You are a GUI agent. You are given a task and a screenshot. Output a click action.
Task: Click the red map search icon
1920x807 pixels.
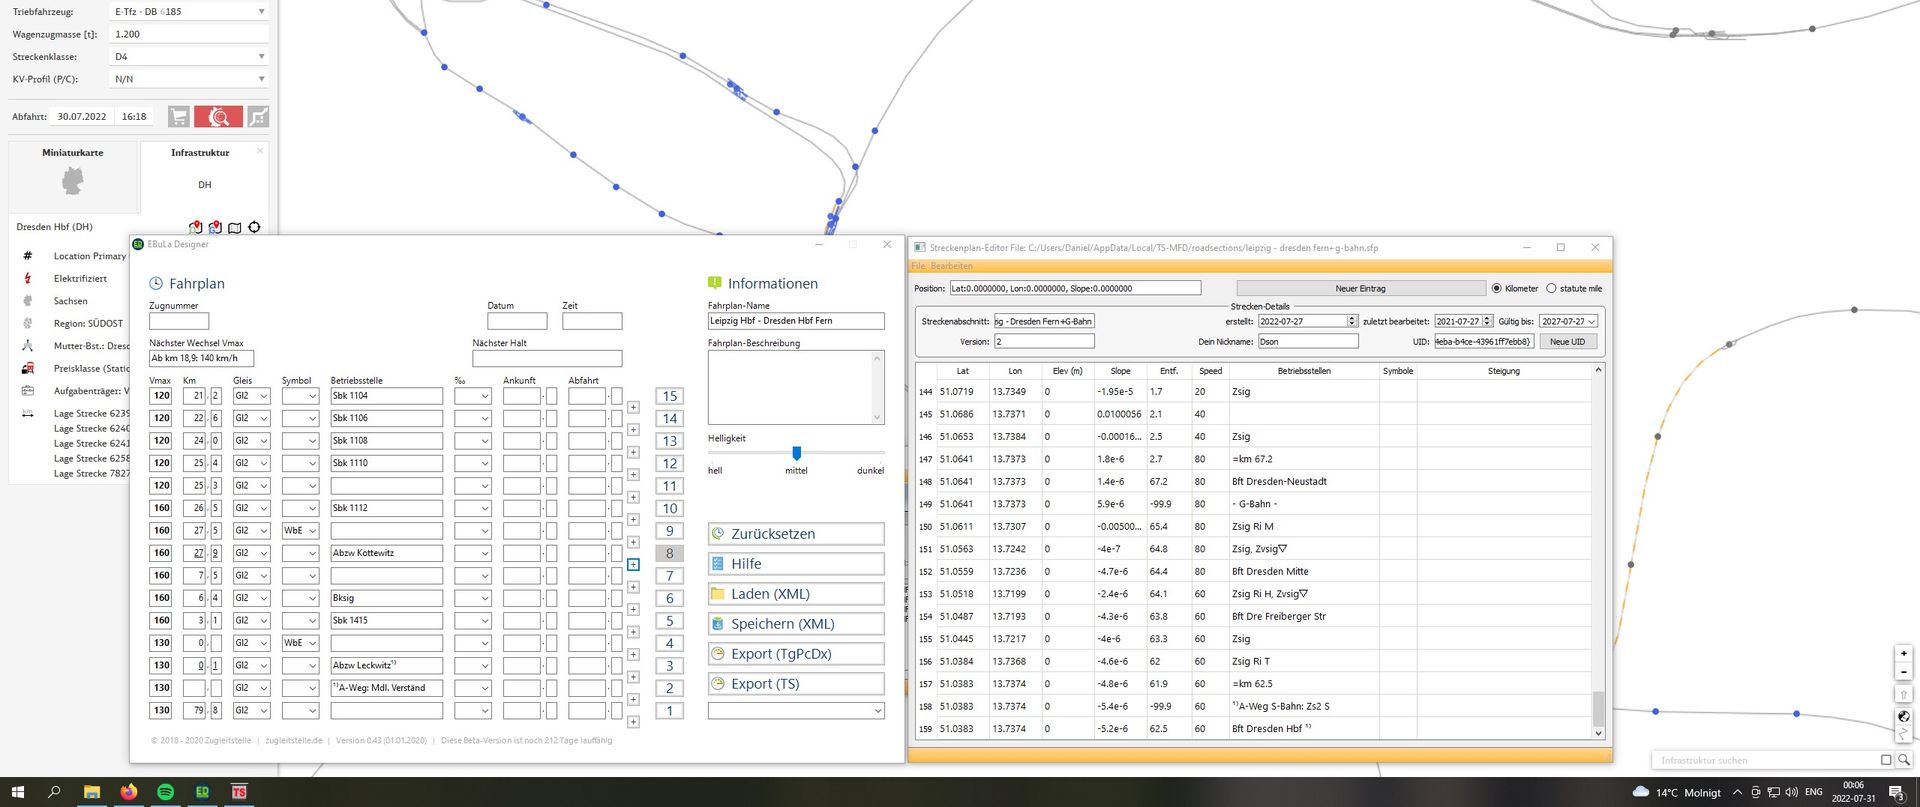coord(218,117)
